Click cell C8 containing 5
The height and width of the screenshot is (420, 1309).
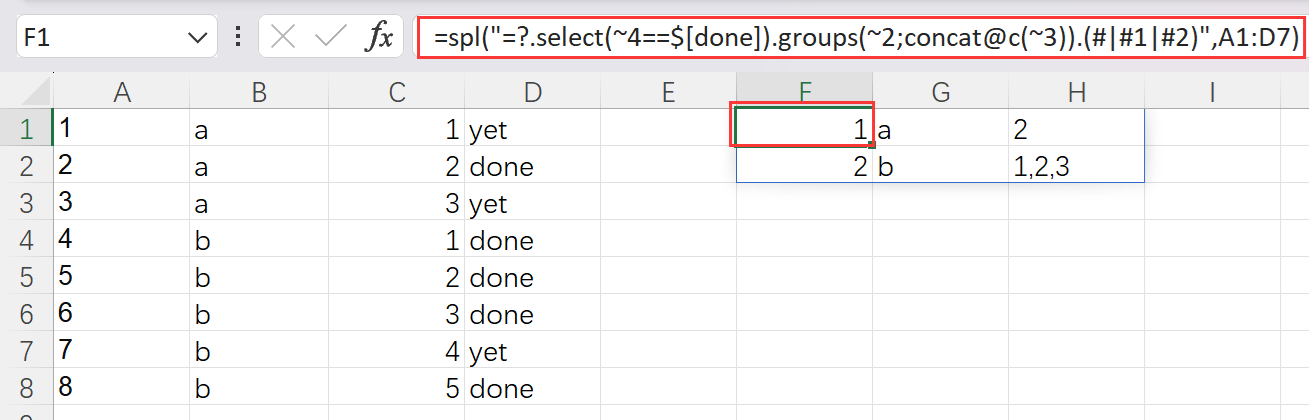pos(396,388)
